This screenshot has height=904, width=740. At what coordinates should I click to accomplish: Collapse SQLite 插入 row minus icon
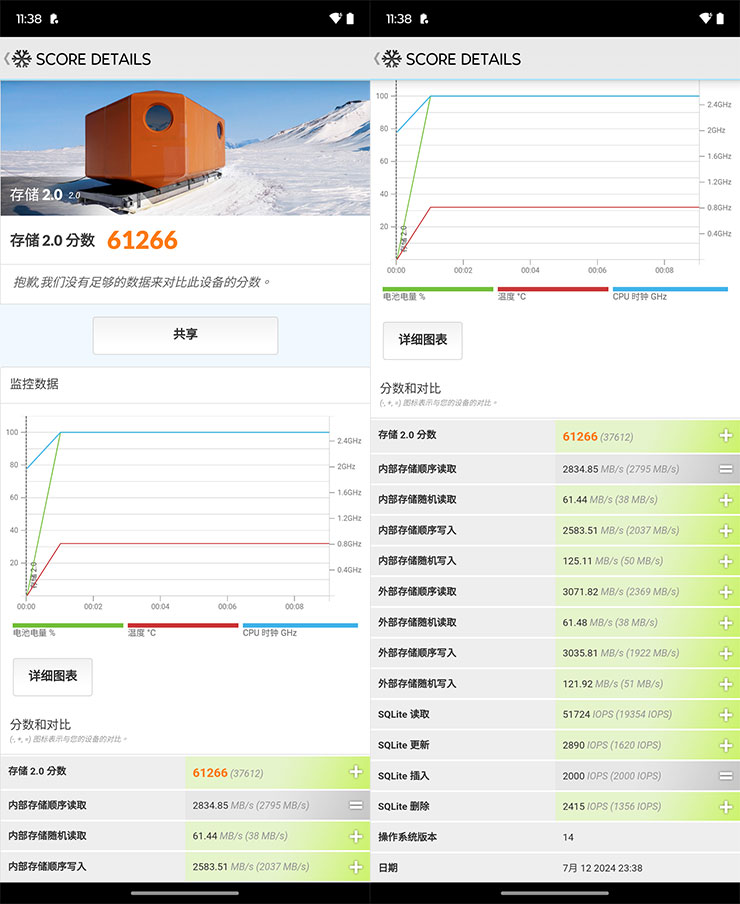point(726,776)
